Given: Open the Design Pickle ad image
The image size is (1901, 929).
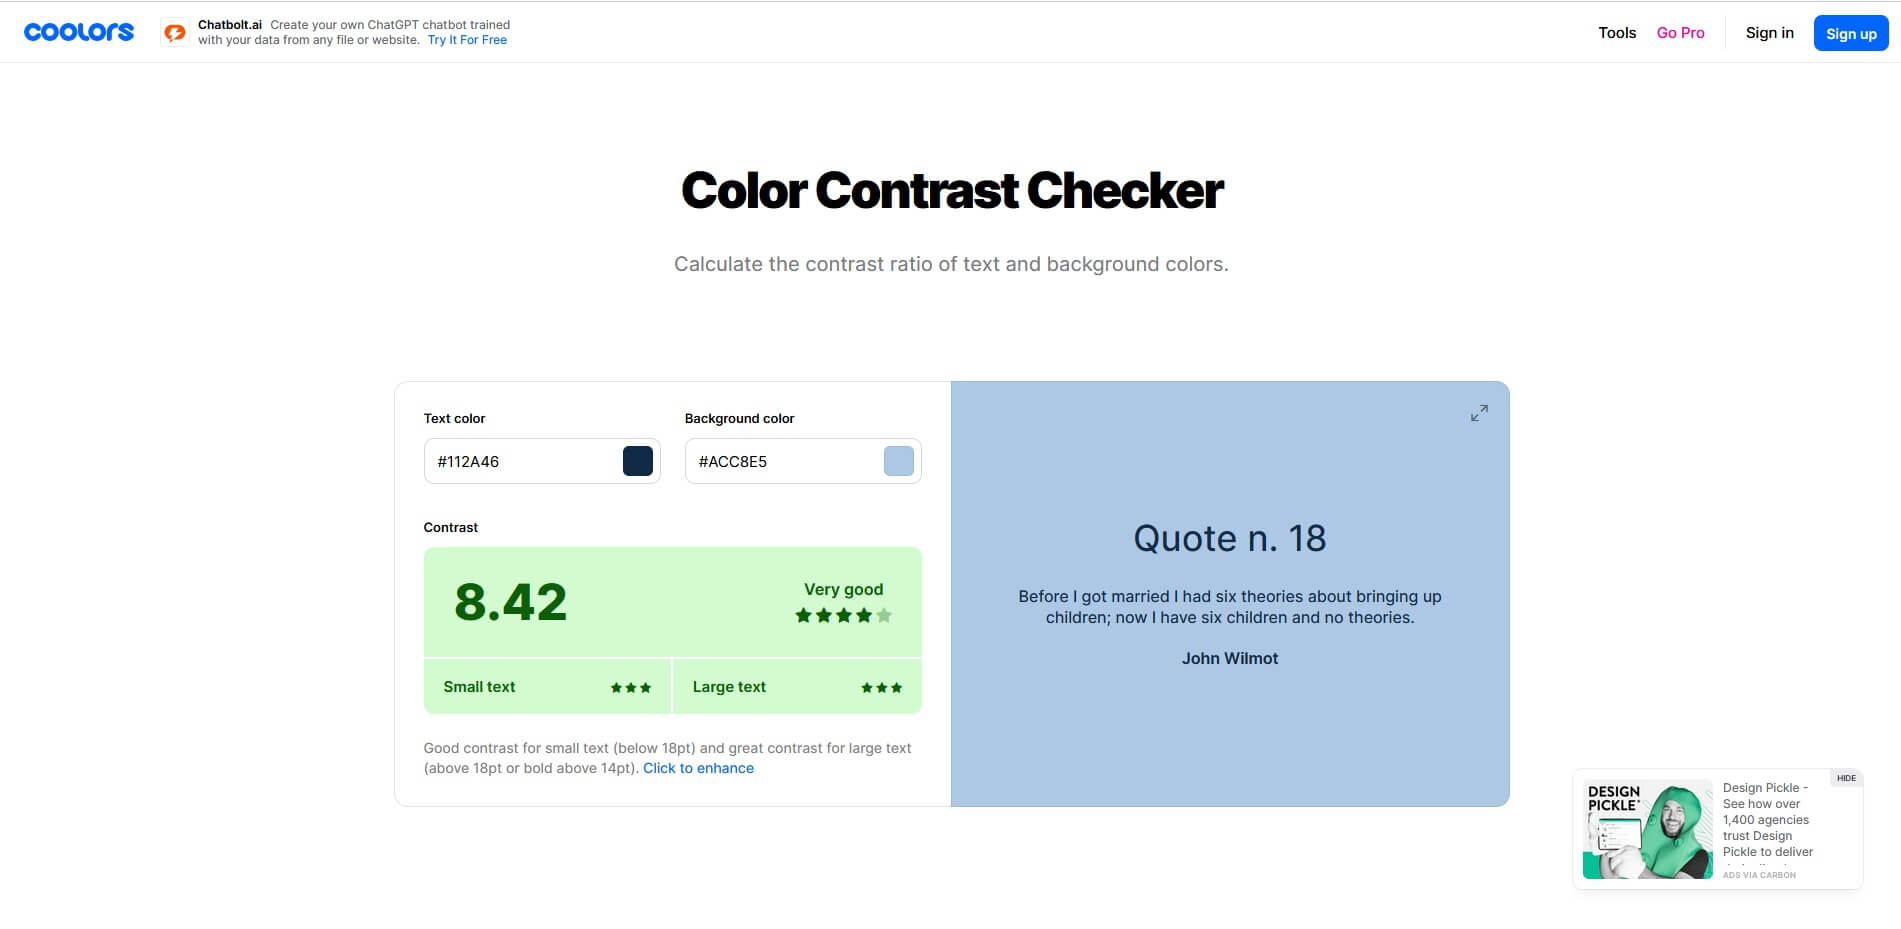Looking at the screenshot, I should click(1647, 830).
